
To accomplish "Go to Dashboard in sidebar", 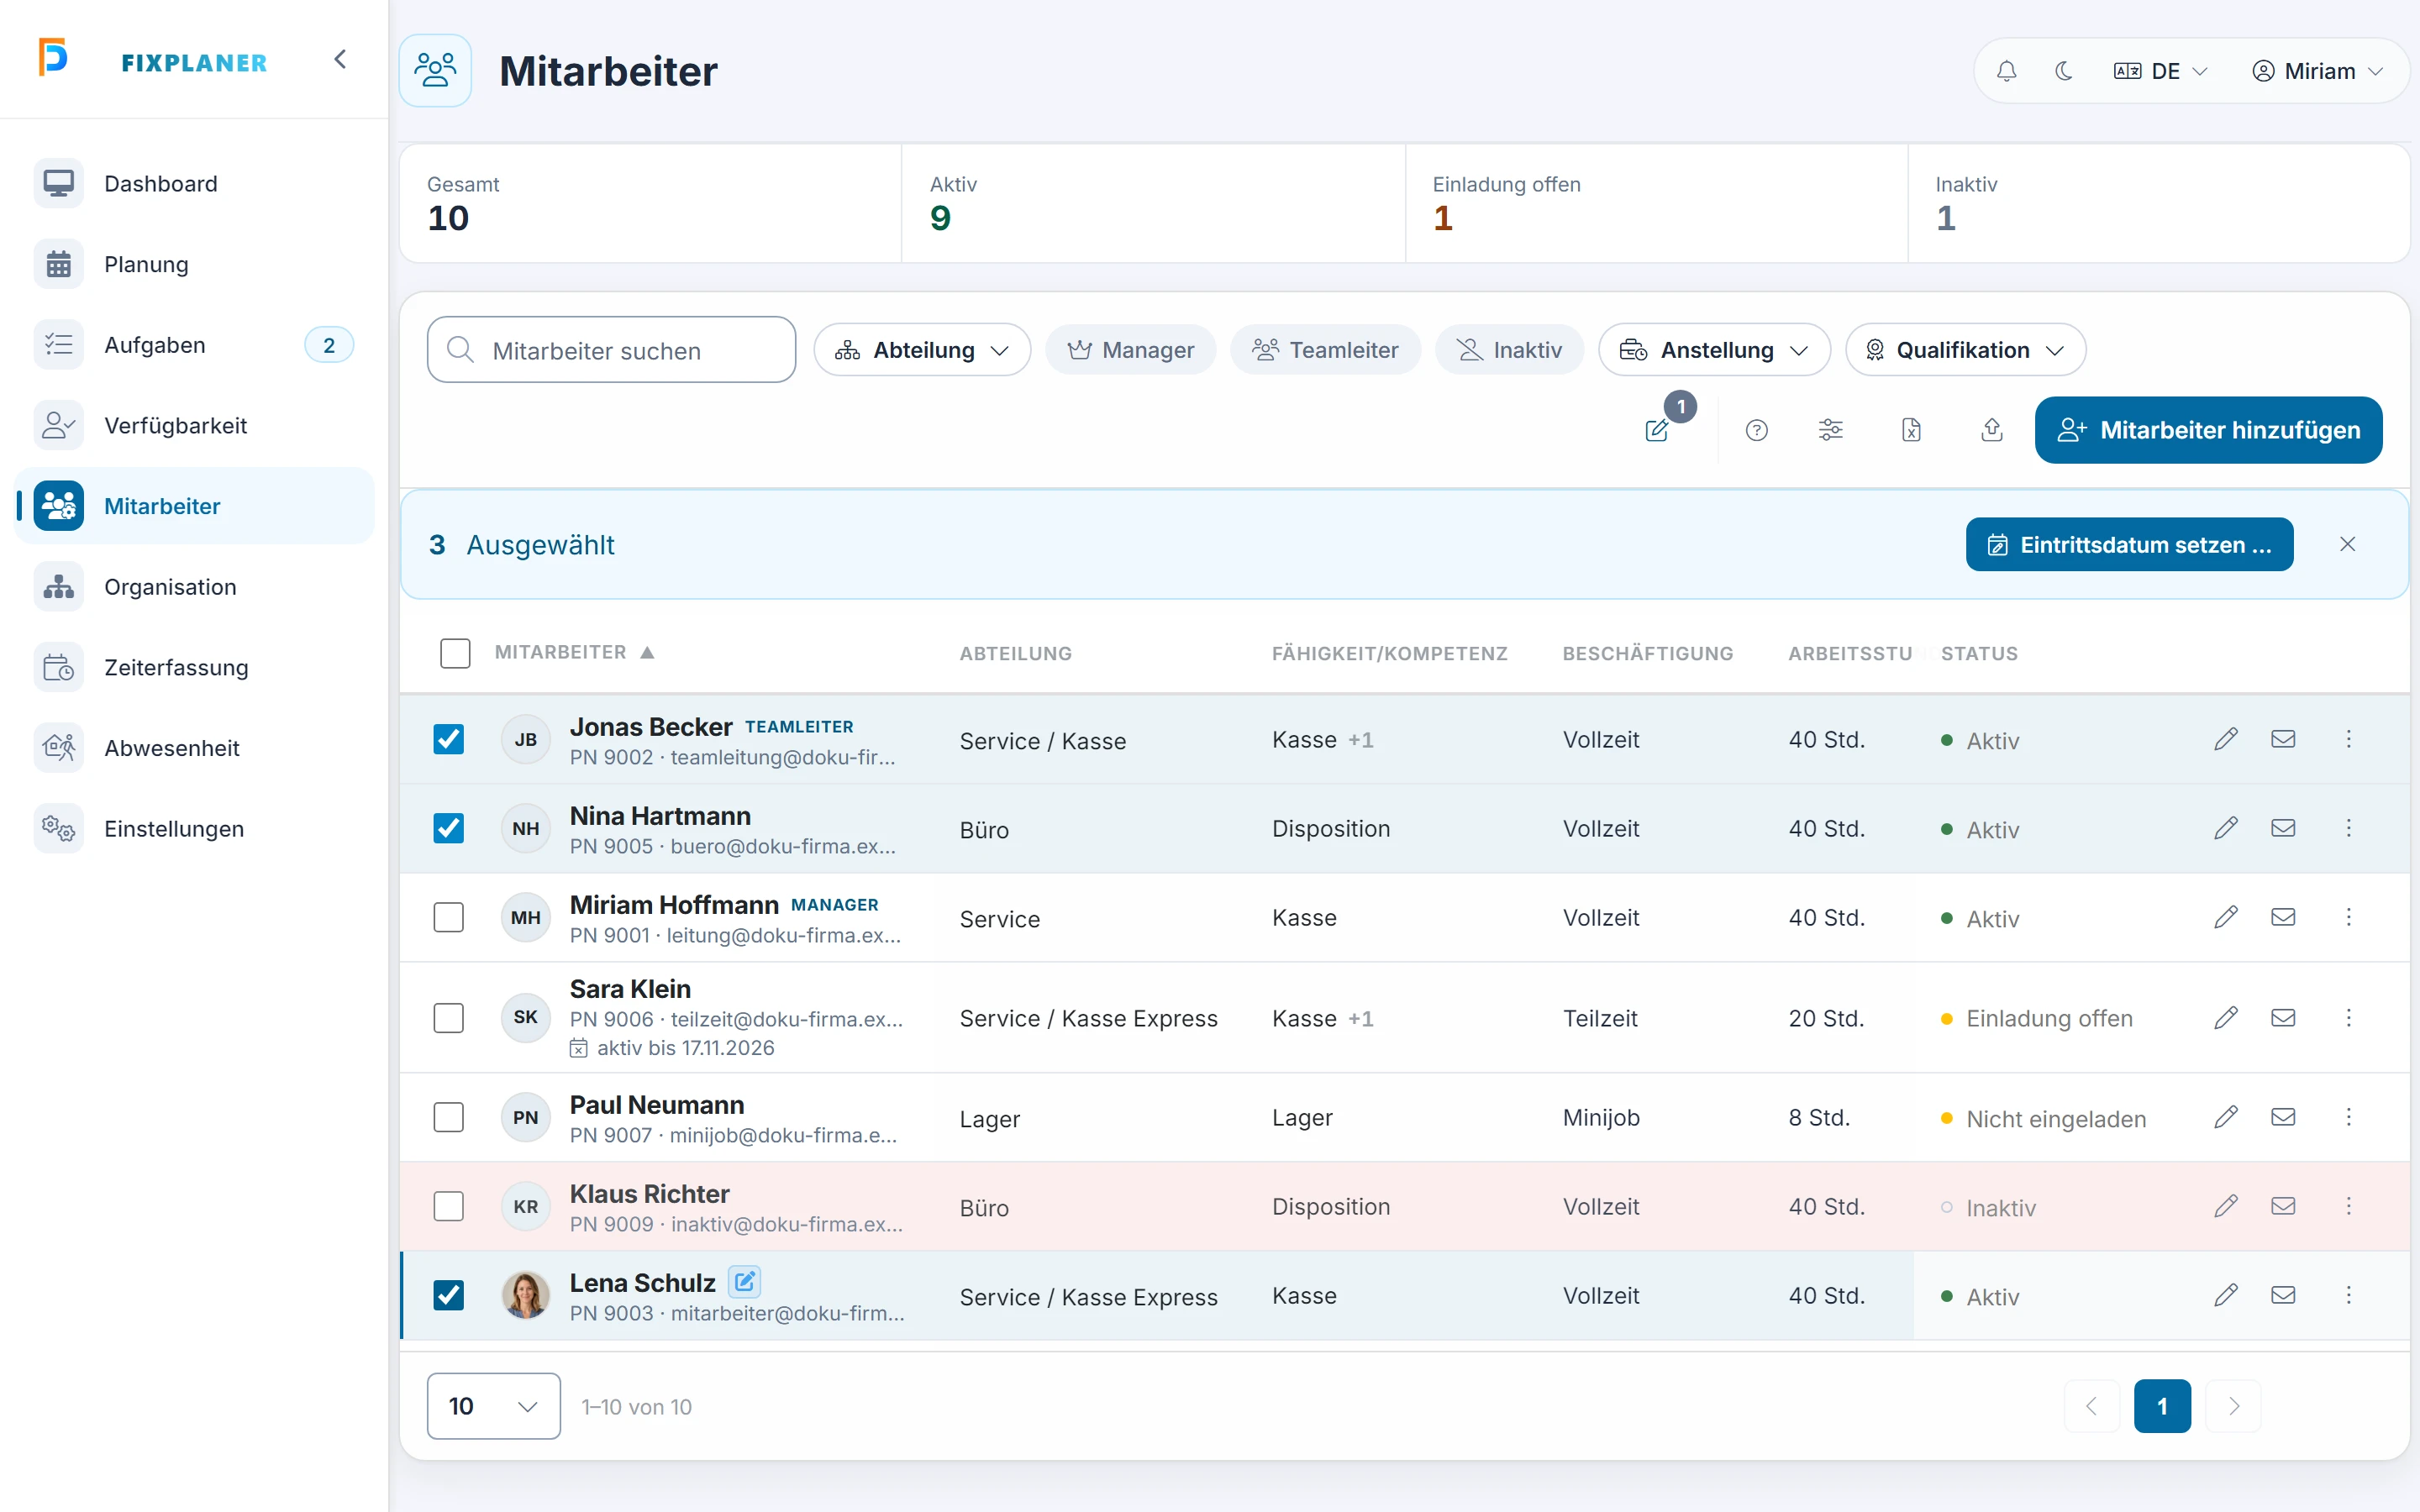I will (195, 184).
